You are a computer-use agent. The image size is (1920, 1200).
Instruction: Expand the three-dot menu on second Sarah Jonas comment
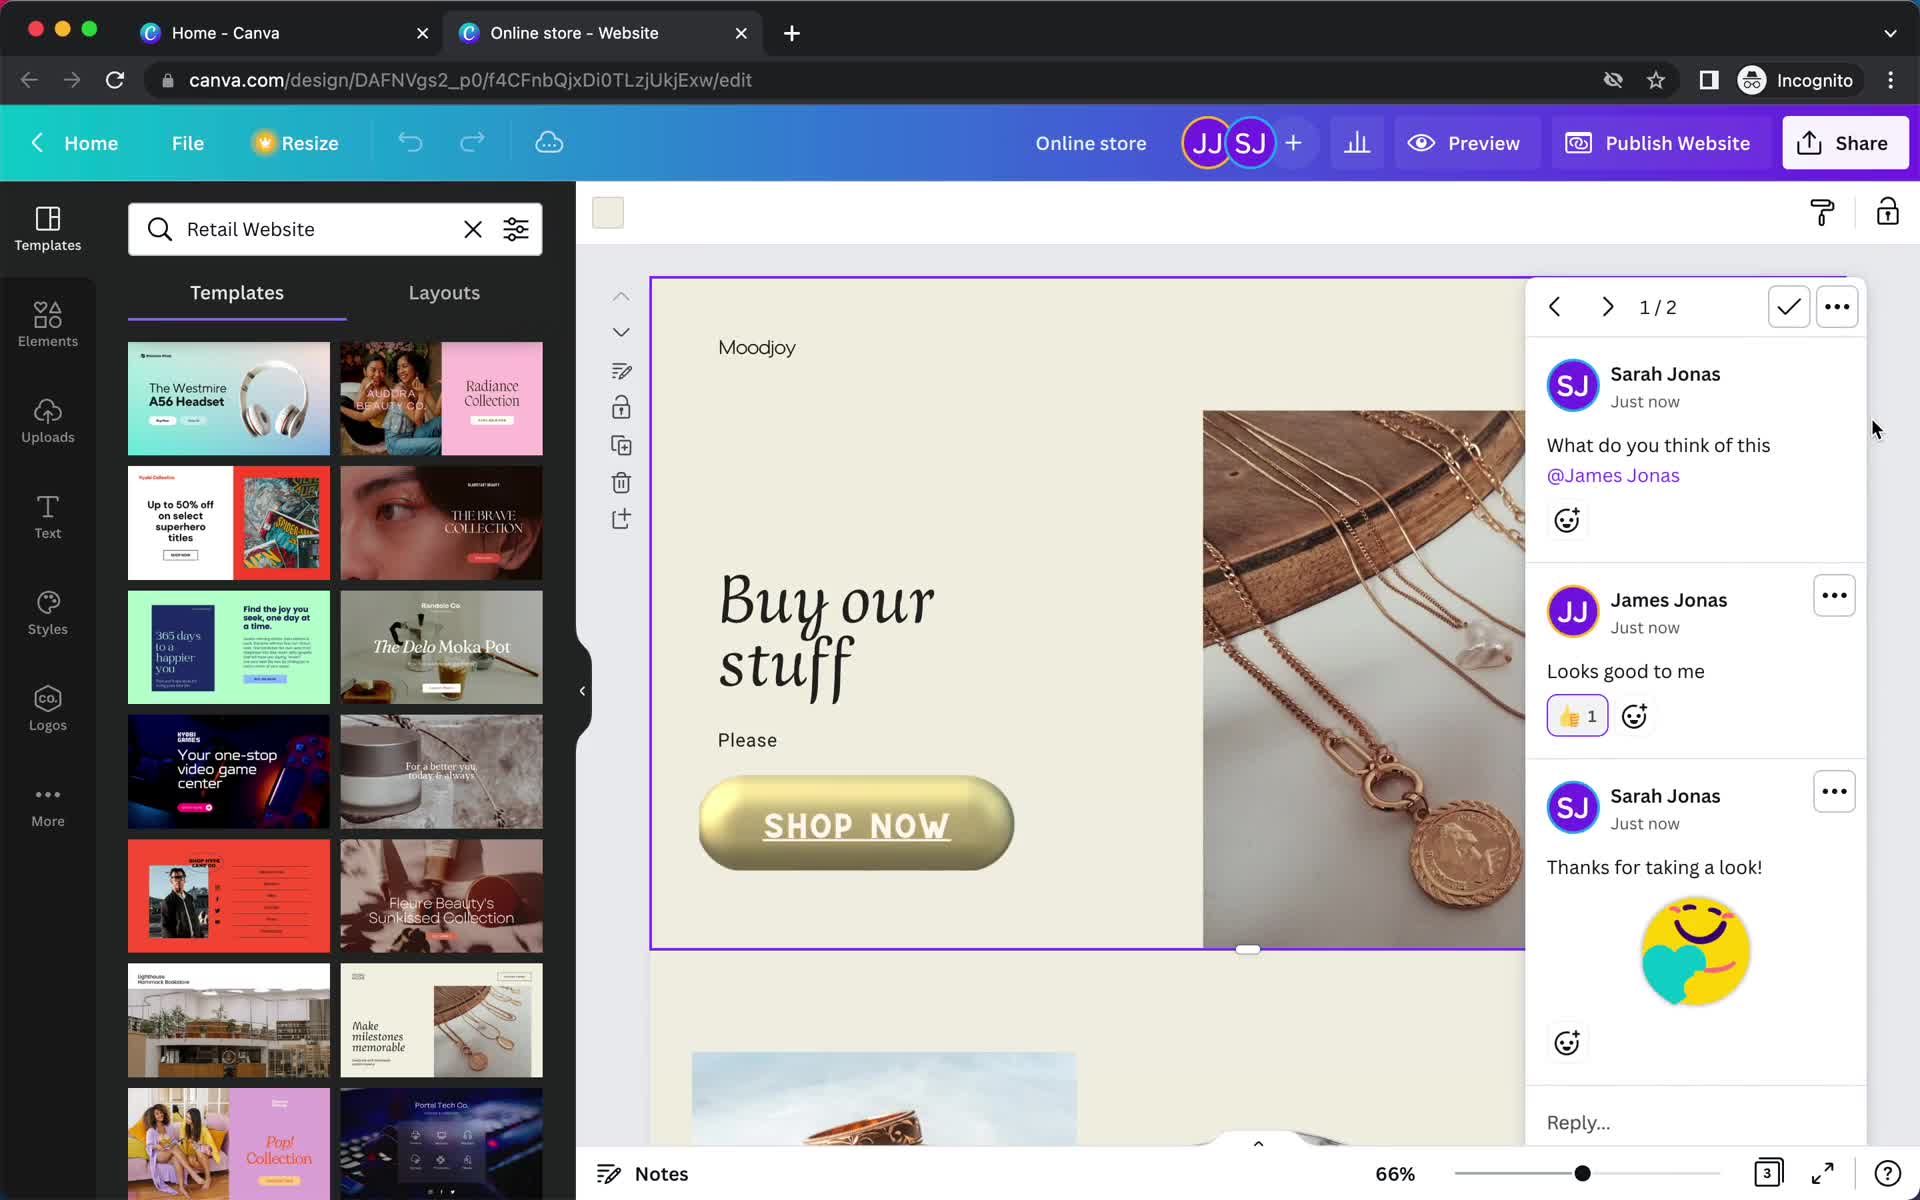click(1834, 791)
